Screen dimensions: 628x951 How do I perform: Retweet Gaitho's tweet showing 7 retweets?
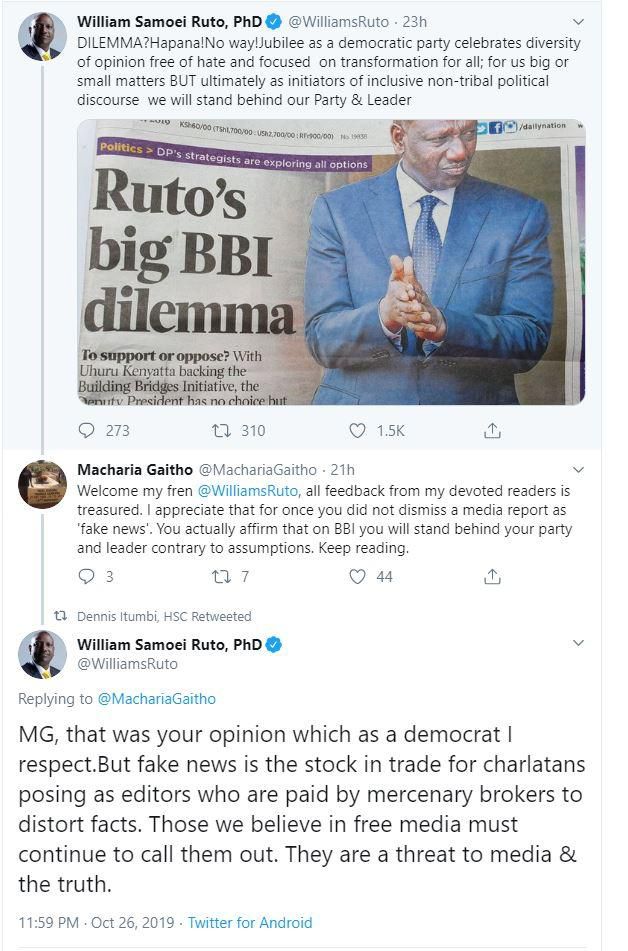click(x=224, y=577)
